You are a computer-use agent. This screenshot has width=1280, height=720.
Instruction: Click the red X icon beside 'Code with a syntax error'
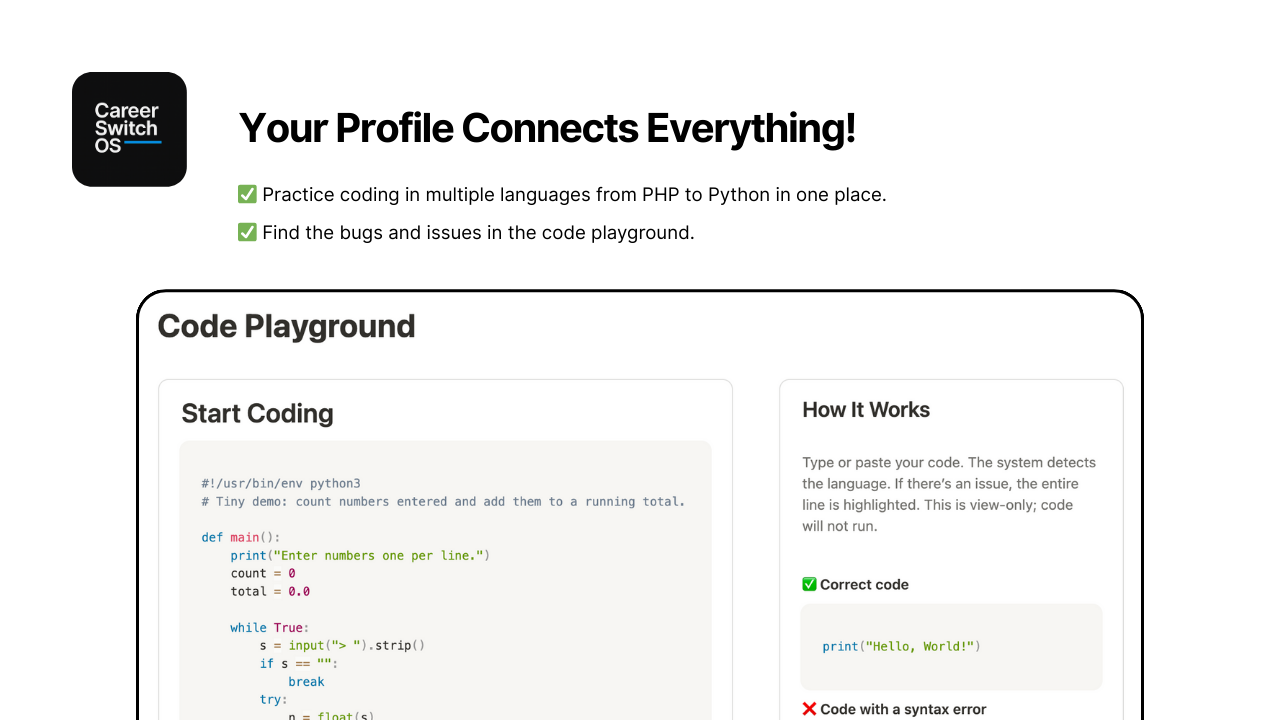810,709
